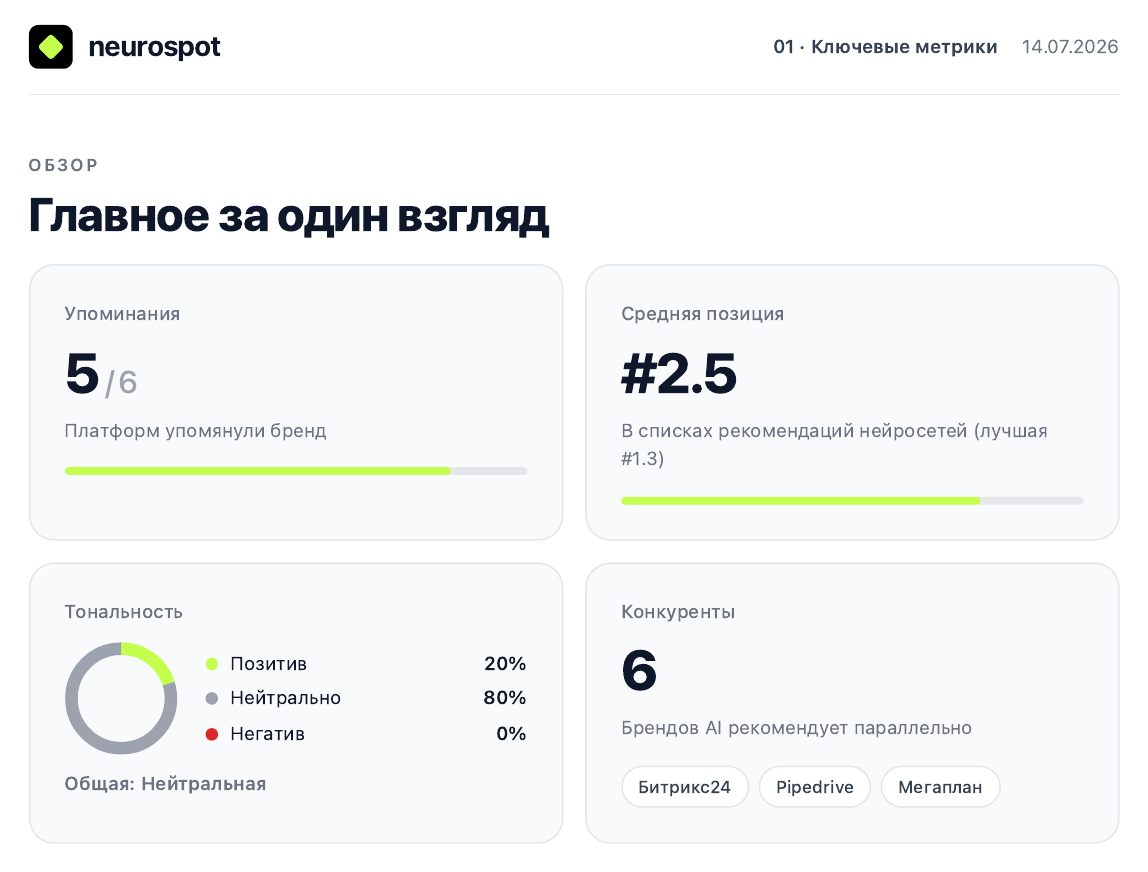Click "Общая: Нейтральная" summary text
1148x872 pixels.
click(x=165, y=784)
